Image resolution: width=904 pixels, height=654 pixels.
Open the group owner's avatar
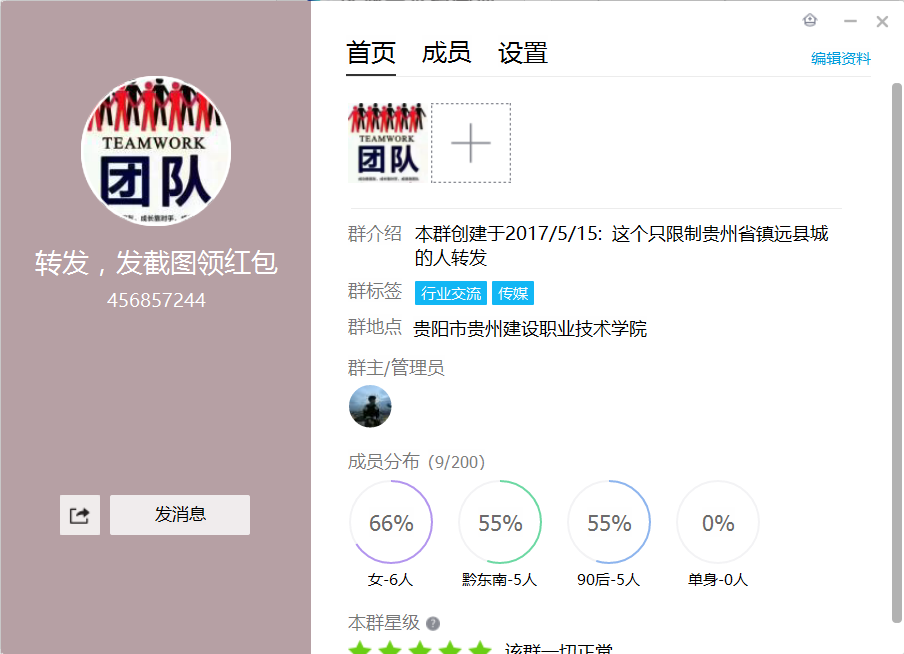tap(370, 406)
